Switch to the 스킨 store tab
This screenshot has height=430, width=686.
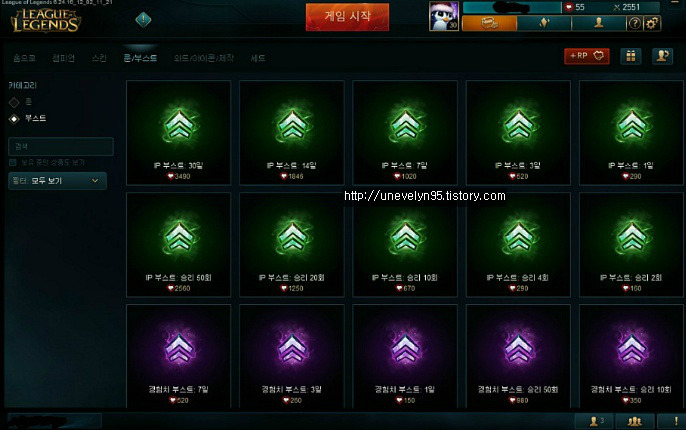[x=99, y=58]
